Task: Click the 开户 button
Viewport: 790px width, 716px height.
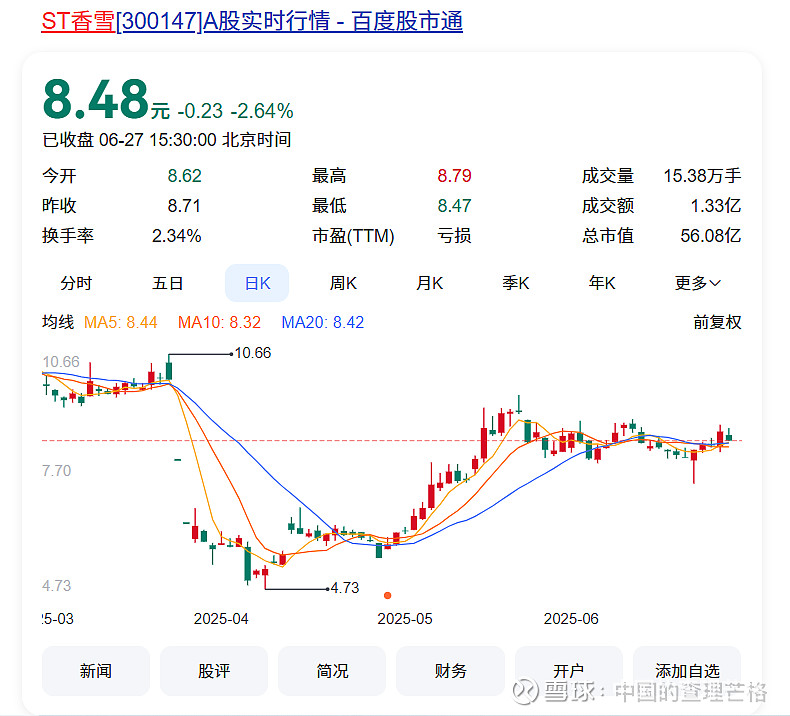Action: point(568,671)
